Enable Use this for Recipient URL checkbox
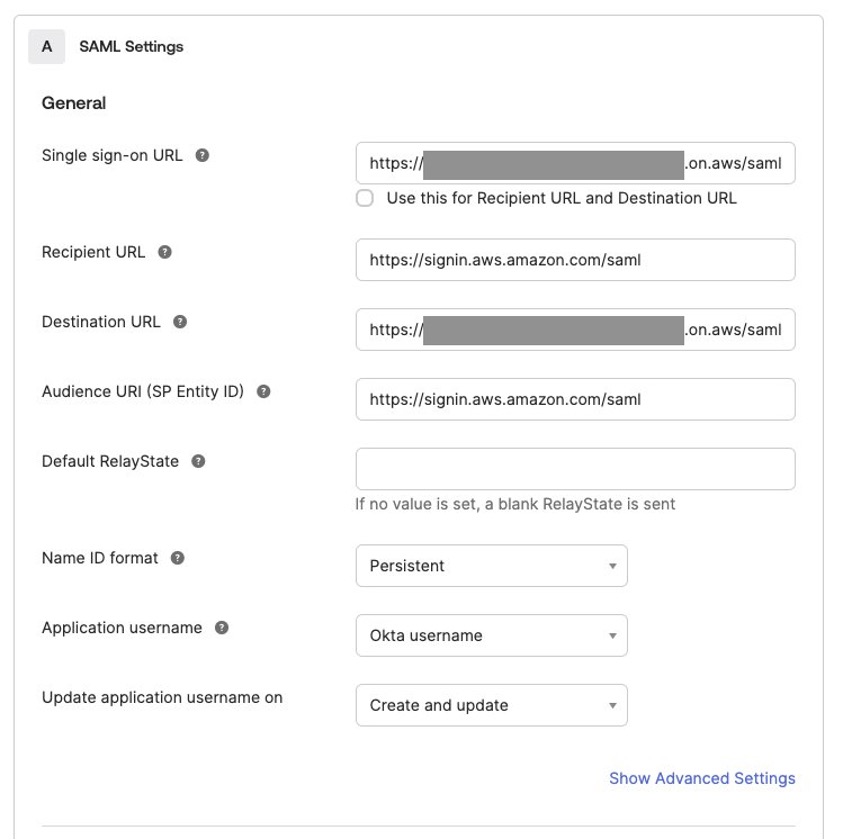The image size is (844, 840). (364, 198)
